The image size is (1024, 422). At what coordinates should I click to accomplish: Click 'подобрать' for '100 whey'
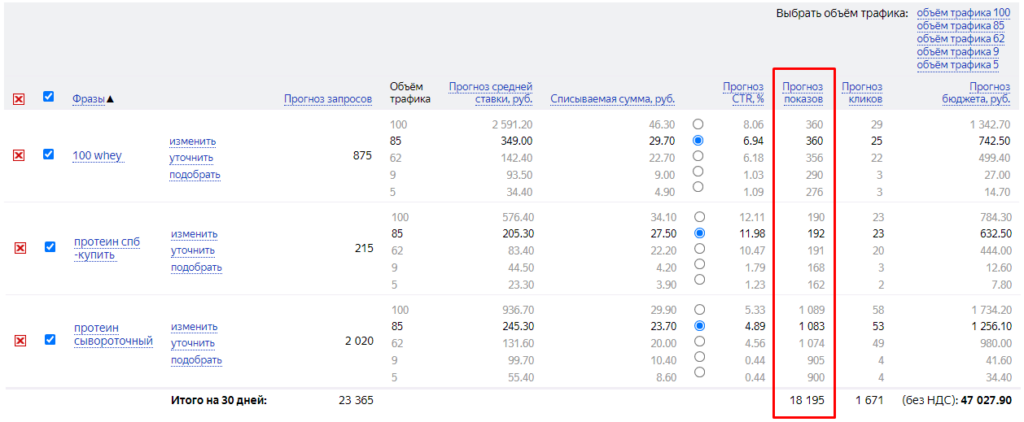point(194,175)
